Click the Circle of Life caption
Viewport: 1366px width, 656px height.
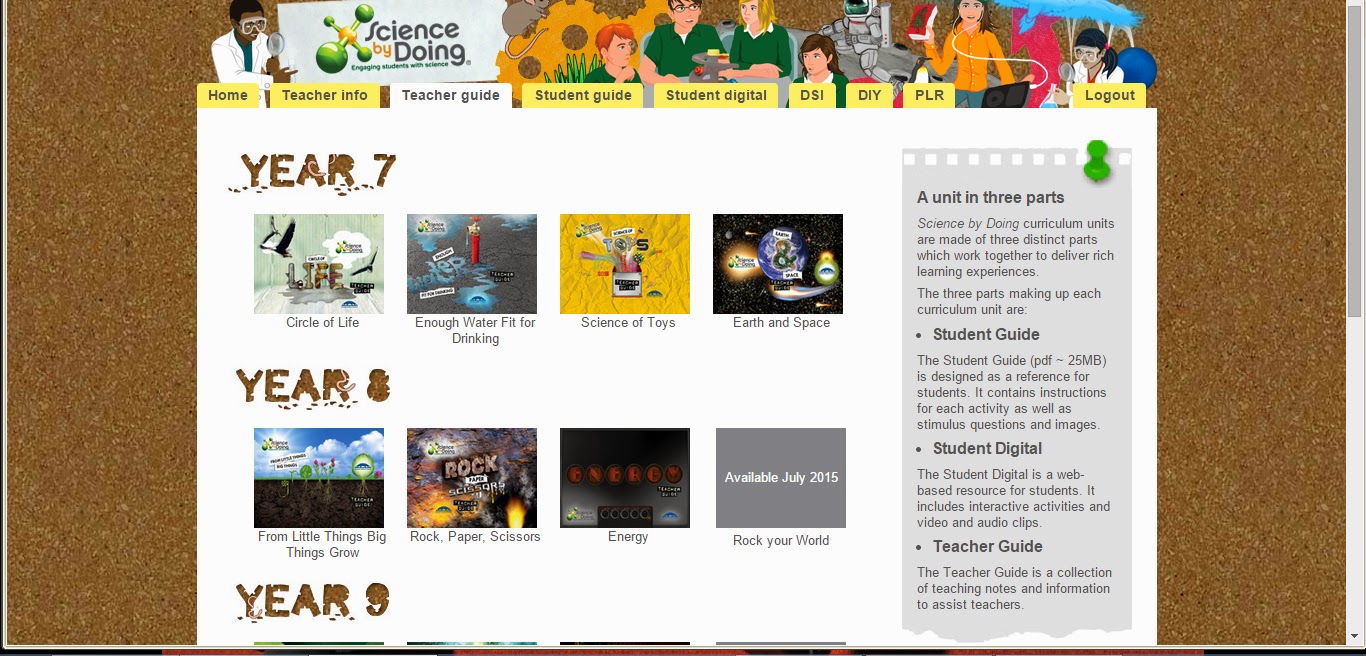point(322,323)
